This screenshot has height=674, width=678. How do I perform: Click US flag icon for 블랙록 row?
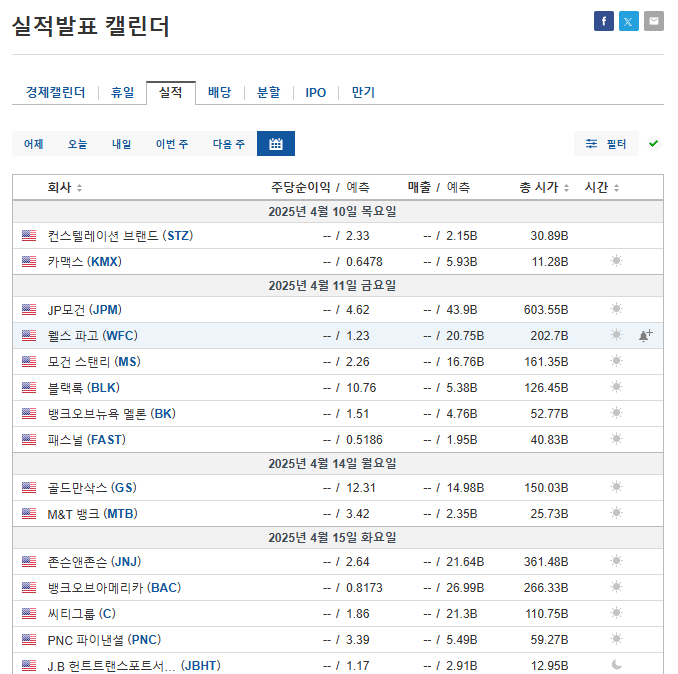(29, 387)
